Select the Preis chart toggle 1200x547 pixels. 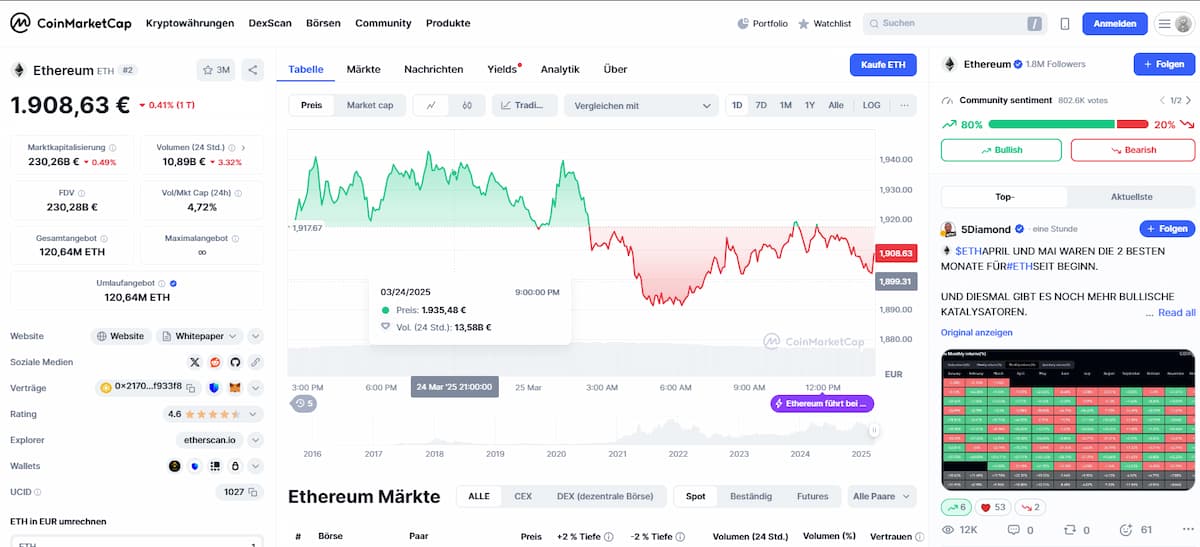click(x=312, y=105)
